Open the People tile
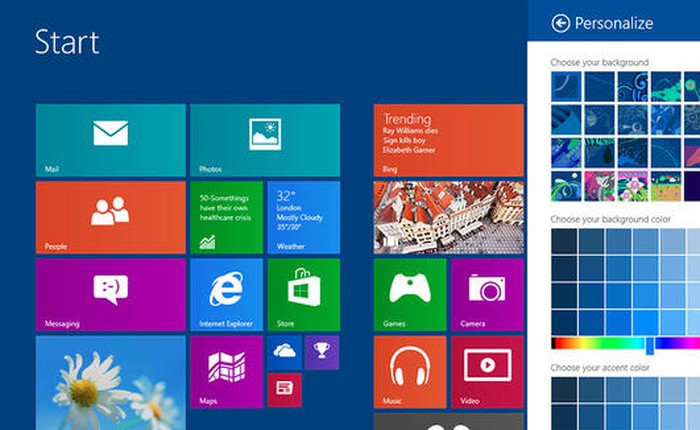Viewport: 700px width, 430px height. (111, 217)
